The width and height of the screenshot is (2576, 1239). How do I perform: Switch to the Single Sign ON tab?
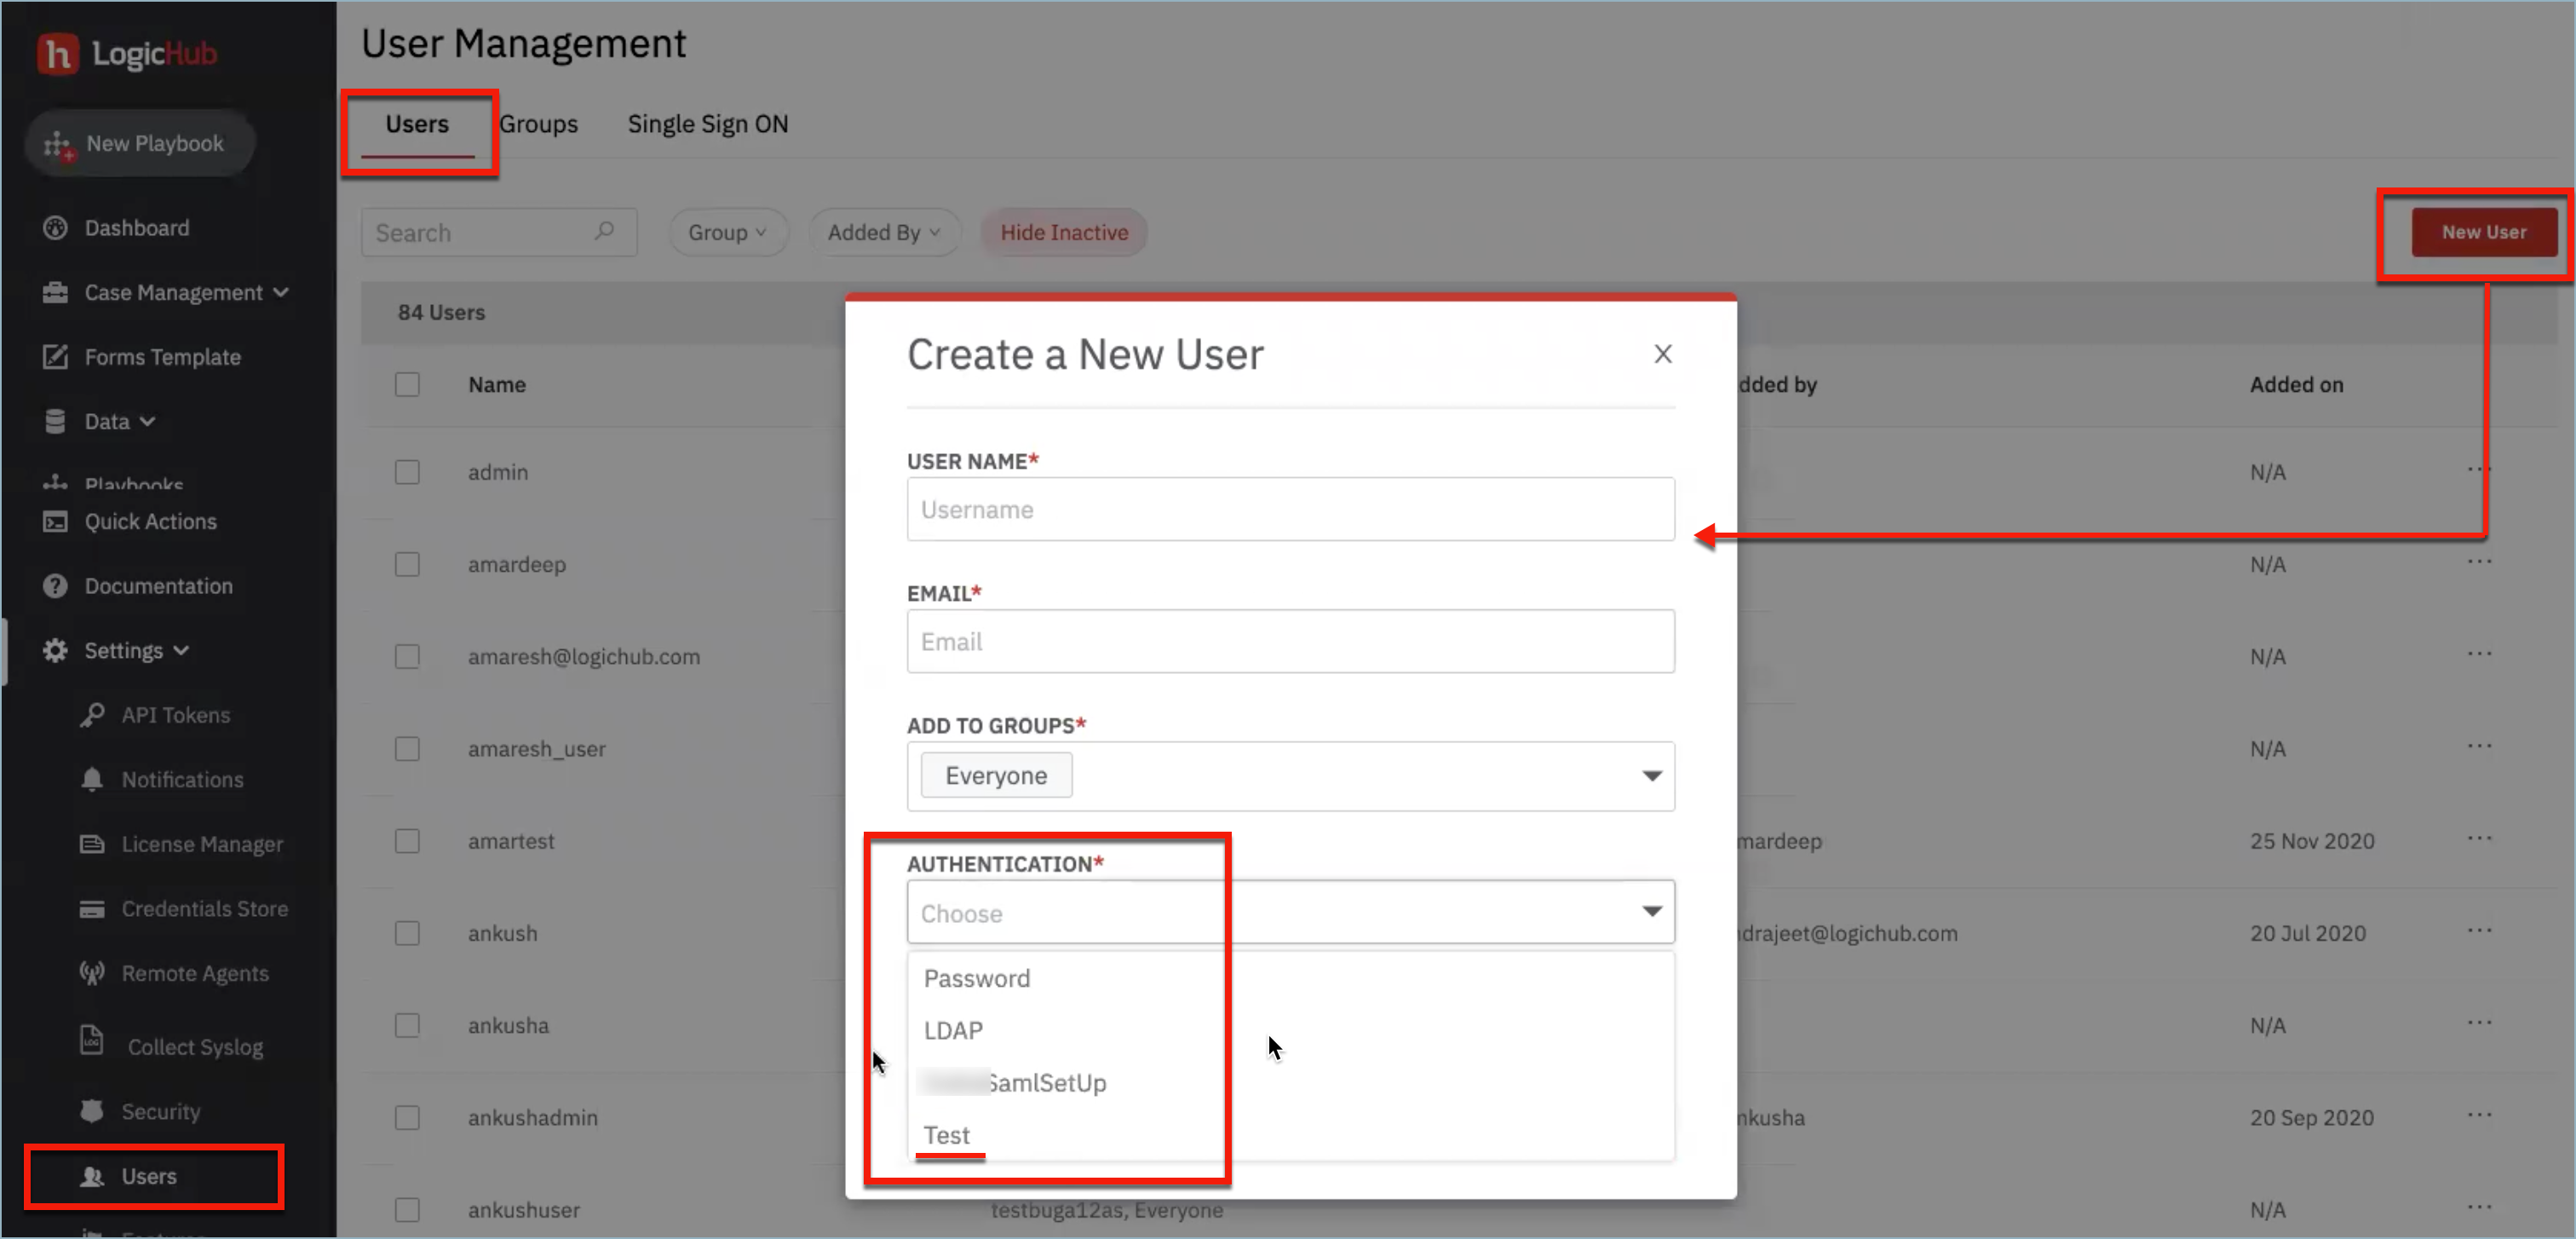[x=708, y=124]
